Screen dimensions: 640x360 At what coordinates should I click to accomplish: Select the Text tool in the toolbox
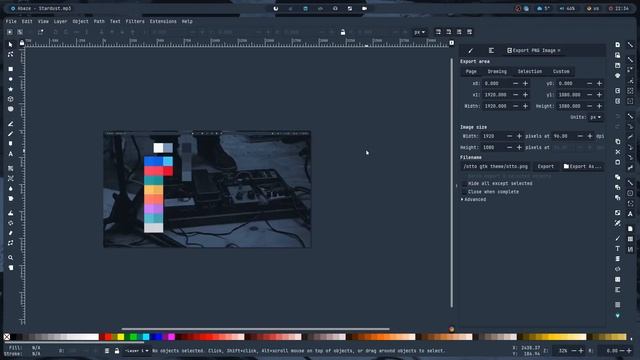11,154
